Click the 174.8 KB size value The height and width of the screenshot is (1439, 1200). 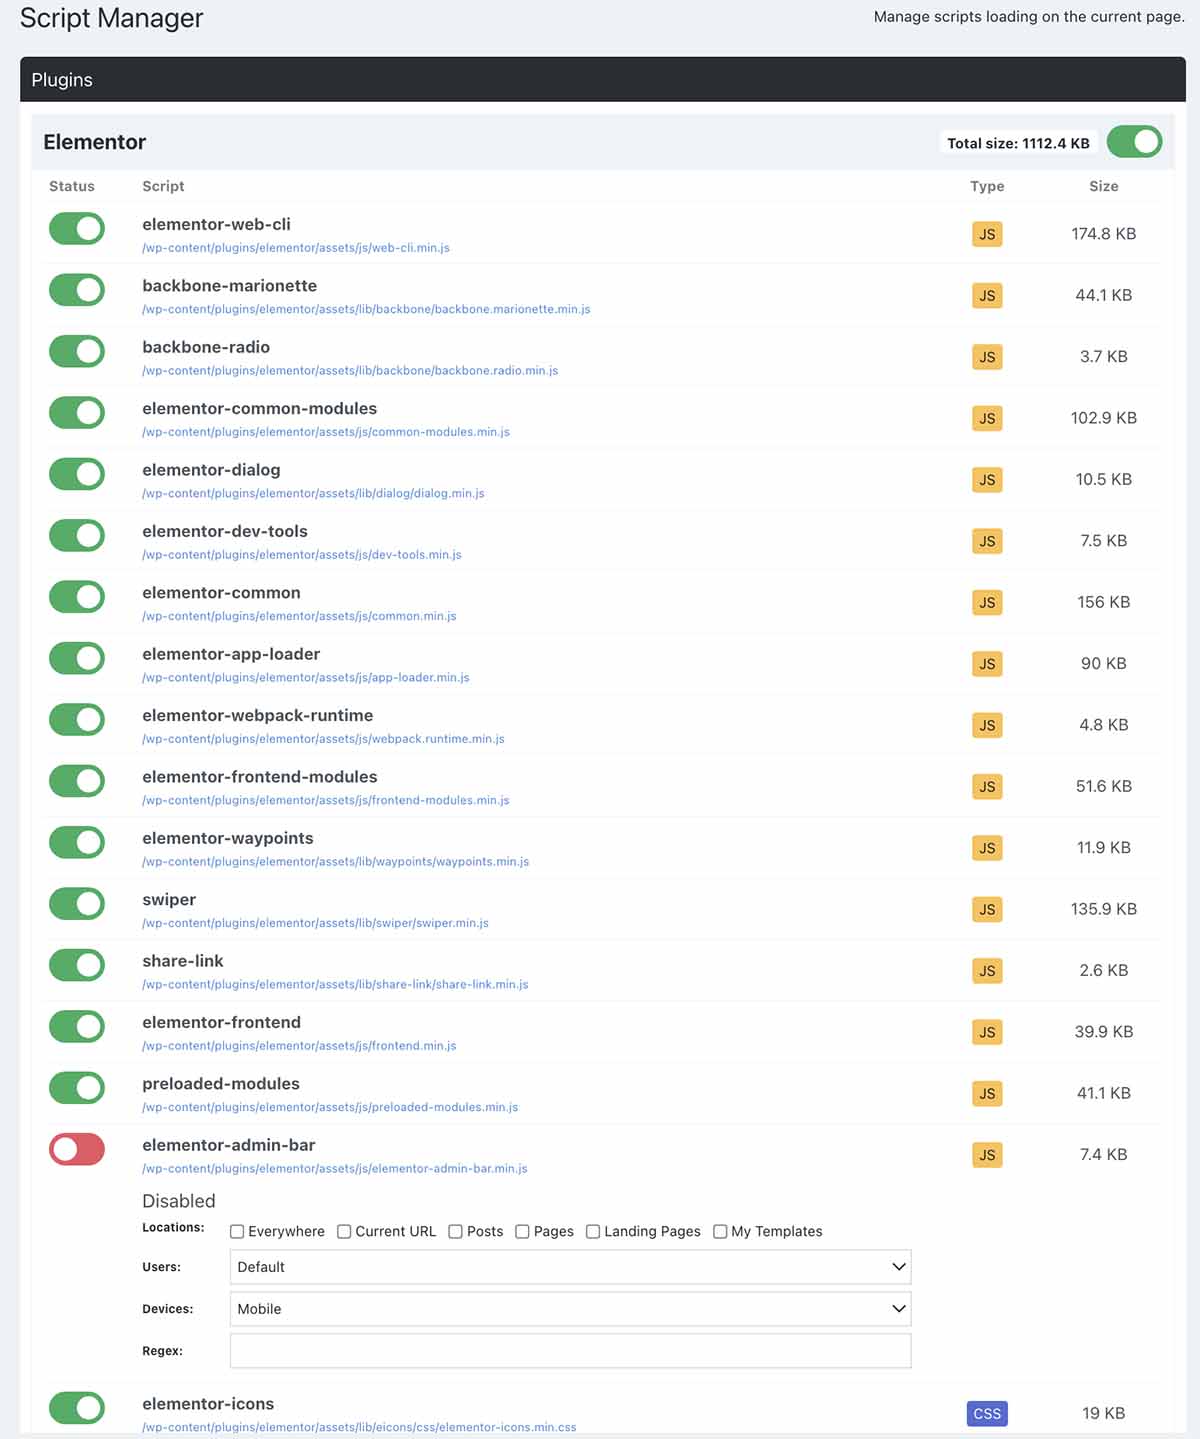1104,234
